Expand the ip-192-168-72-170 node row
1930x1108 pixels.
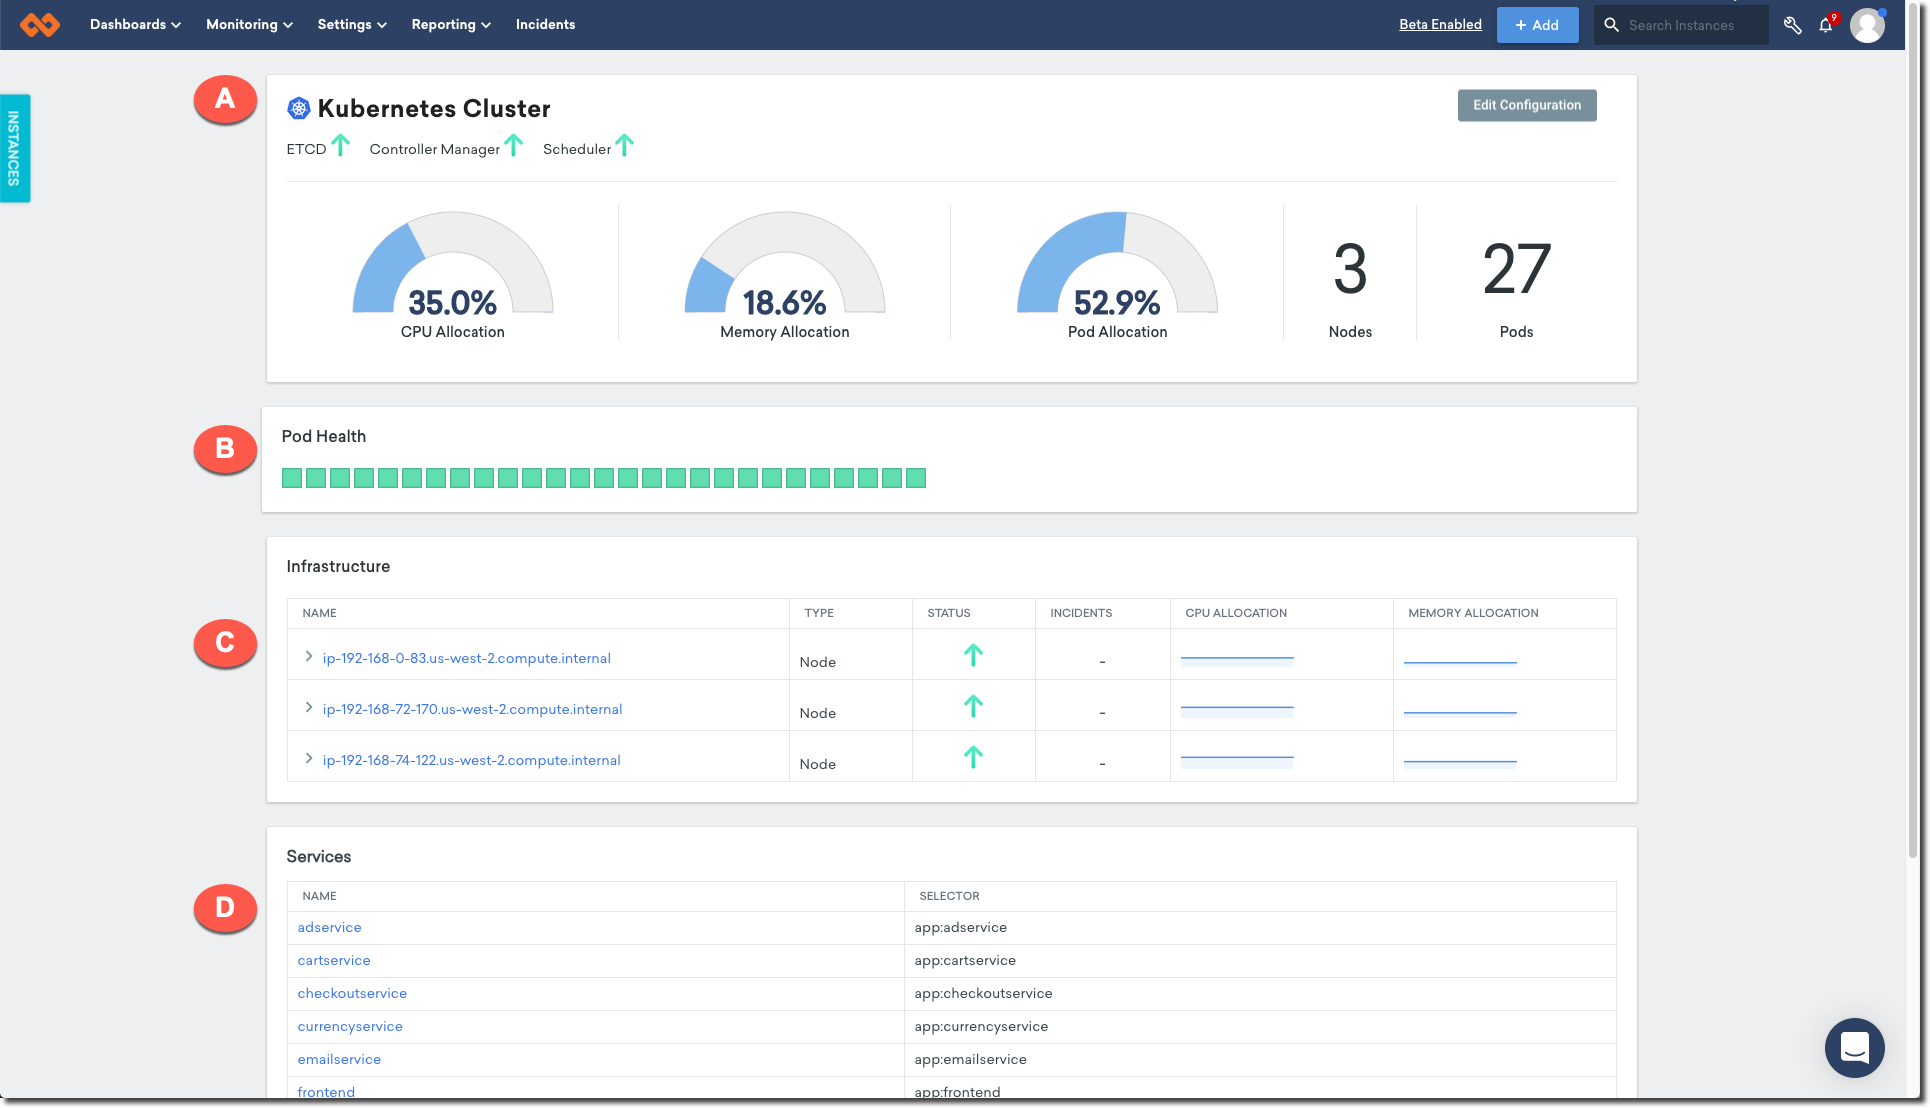point(309,707)
